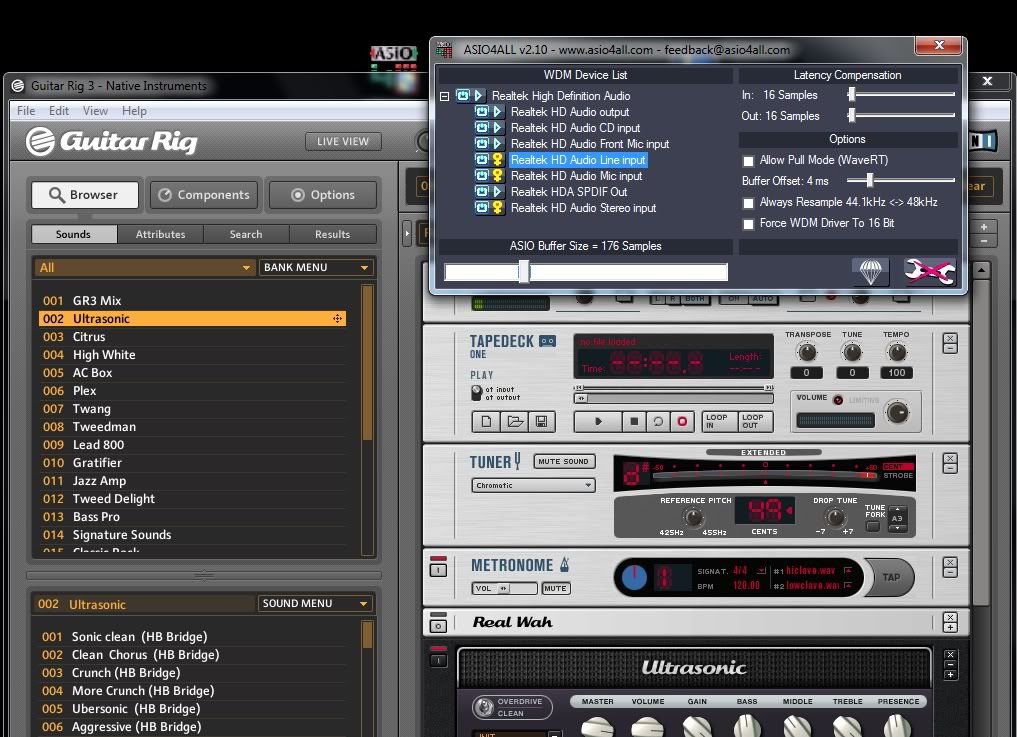Viewport: 1017px width, 737px height.
Task: Open the Help menu
Action: pos(134,110)
